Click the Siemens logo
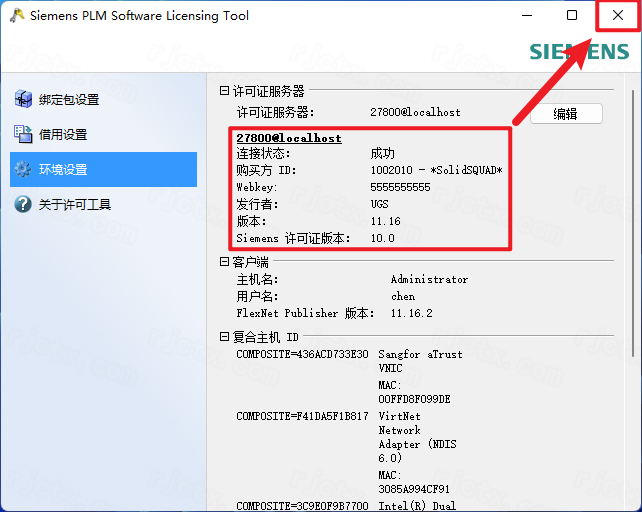Screen dimensions: 642x512 (x=578, y=52)
